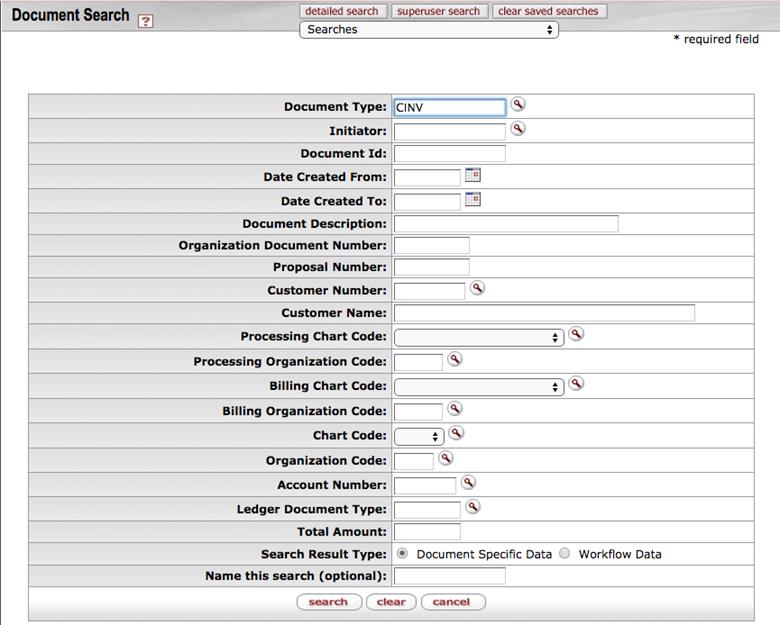
Task: Focus the Document Type field containing CINV
Action: pos(450,107)
